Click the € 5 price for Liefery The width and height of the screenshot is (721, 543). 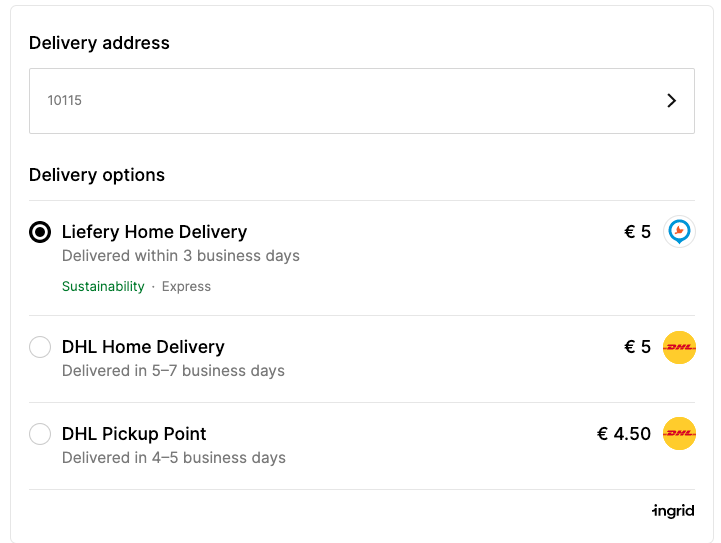pyautogui.click(x=637, y=232)
